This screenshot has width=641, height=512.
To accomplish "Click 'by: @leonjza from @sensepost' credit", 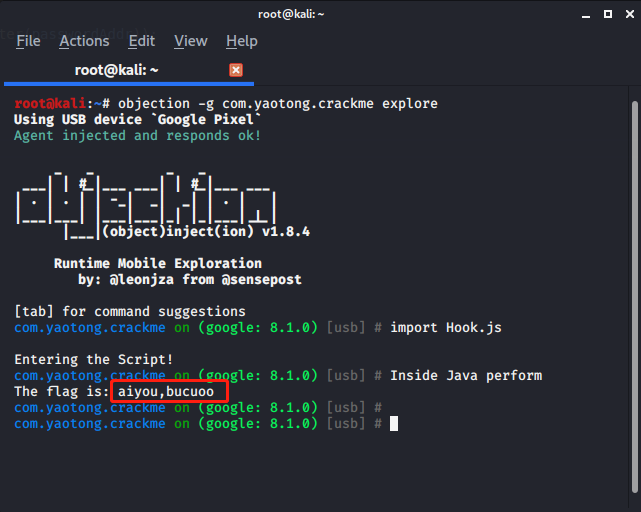I will pyautogui.click(x=190, y=279).
